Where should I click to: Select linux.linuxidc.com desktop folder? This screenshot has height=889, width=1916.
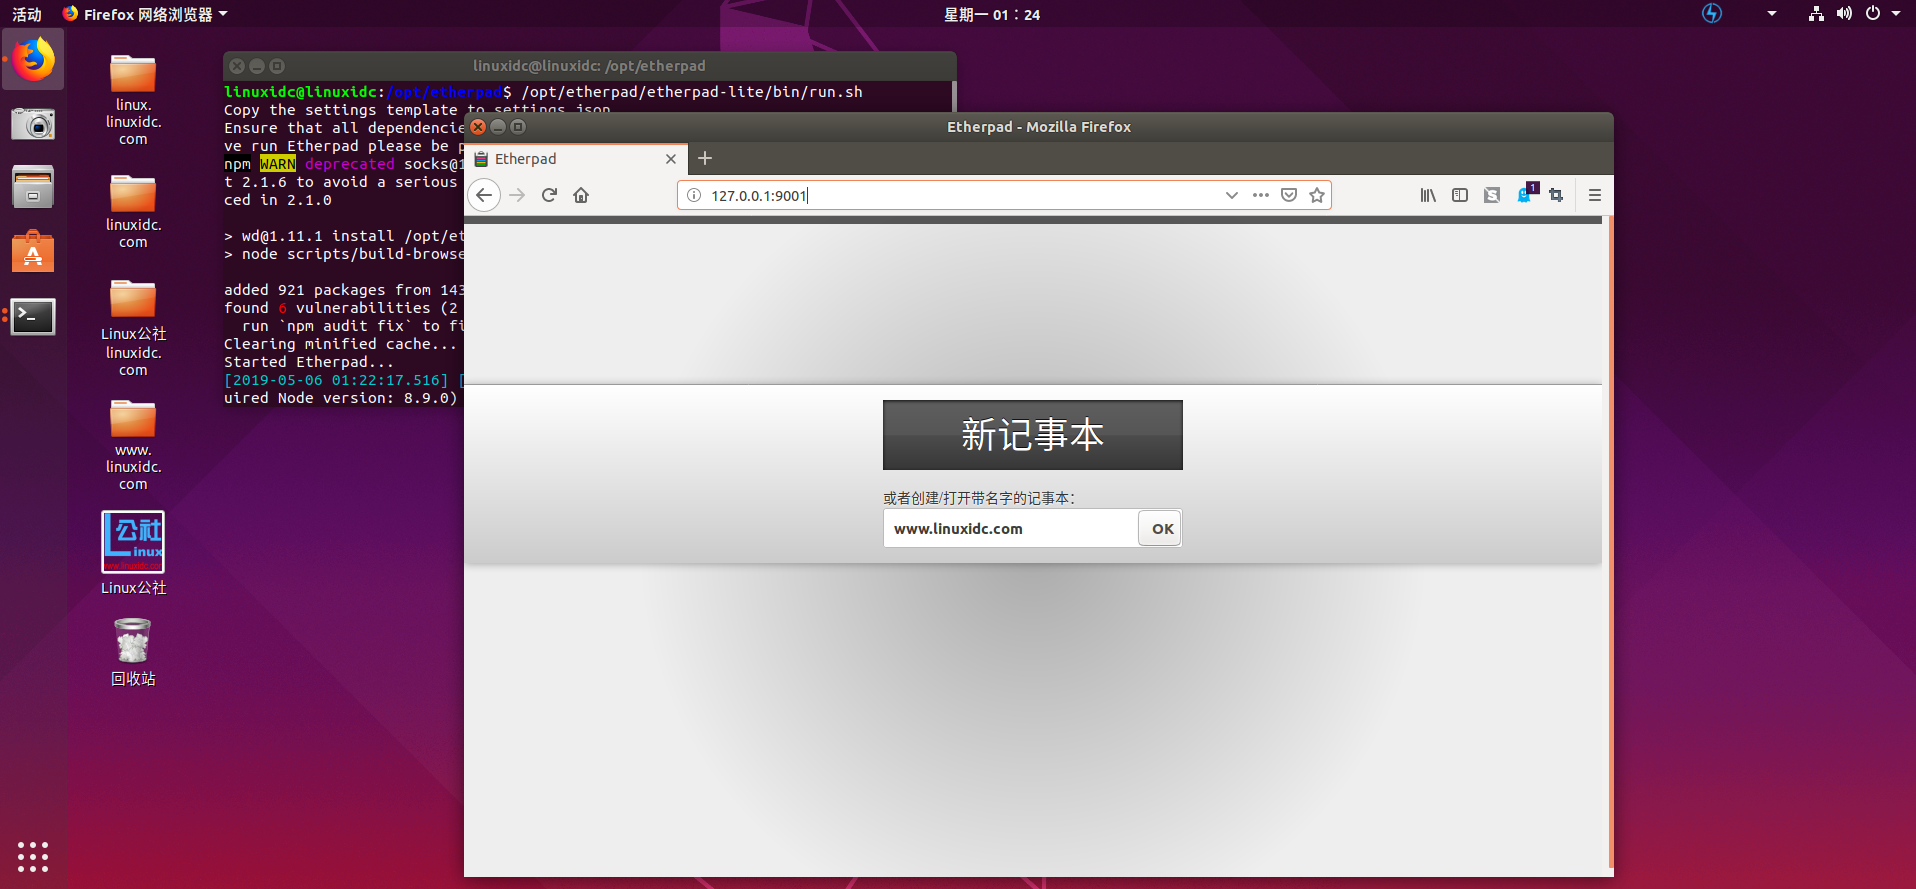(133, 100)
